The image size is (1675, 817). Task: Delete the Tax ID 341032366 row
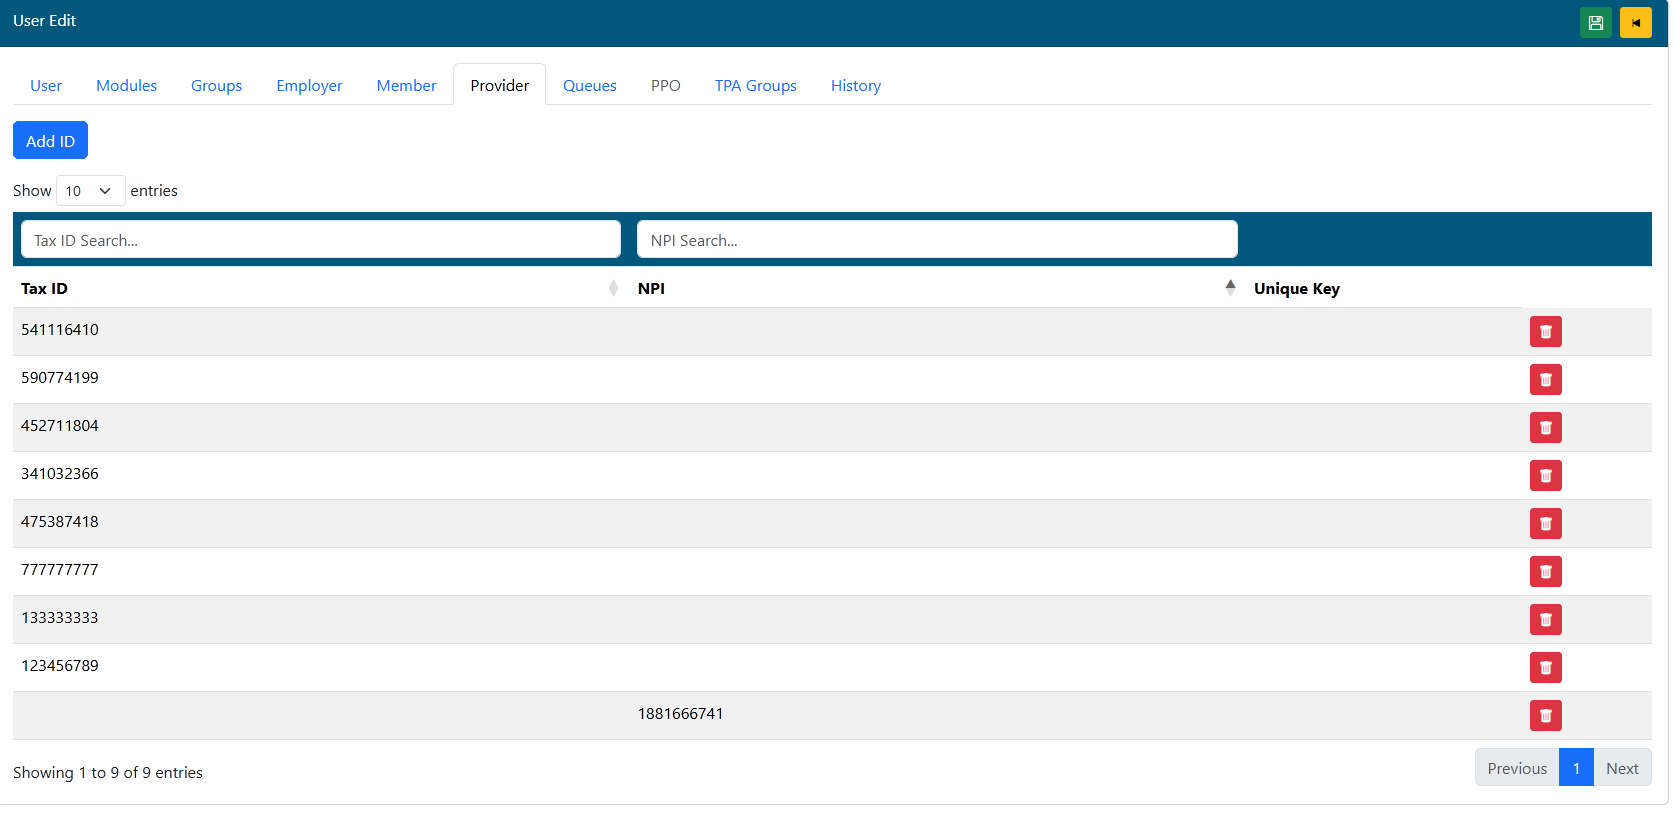click(1545, 476)
